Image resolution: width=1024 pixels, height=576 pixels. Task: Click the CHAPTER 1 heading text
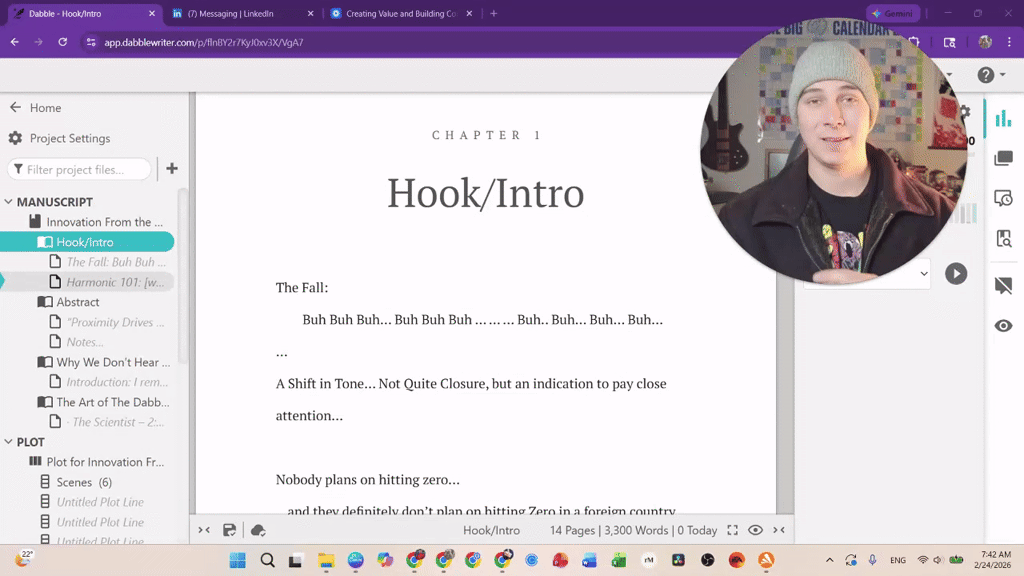click(x=487, y=135)
